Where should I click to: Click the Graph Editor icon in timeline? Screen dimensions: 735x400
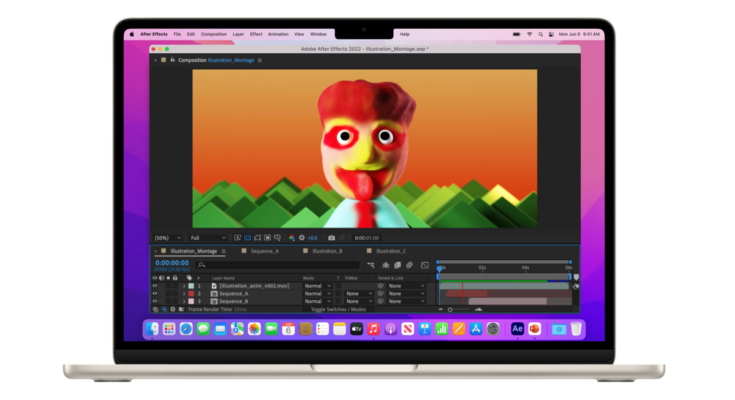coord(424,265)
